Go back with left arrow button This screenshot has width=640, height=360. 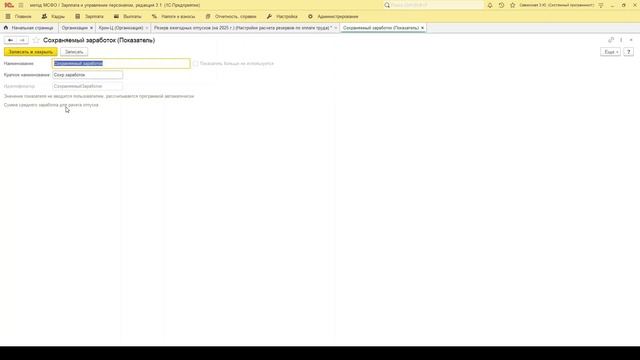tap(10, 40)
